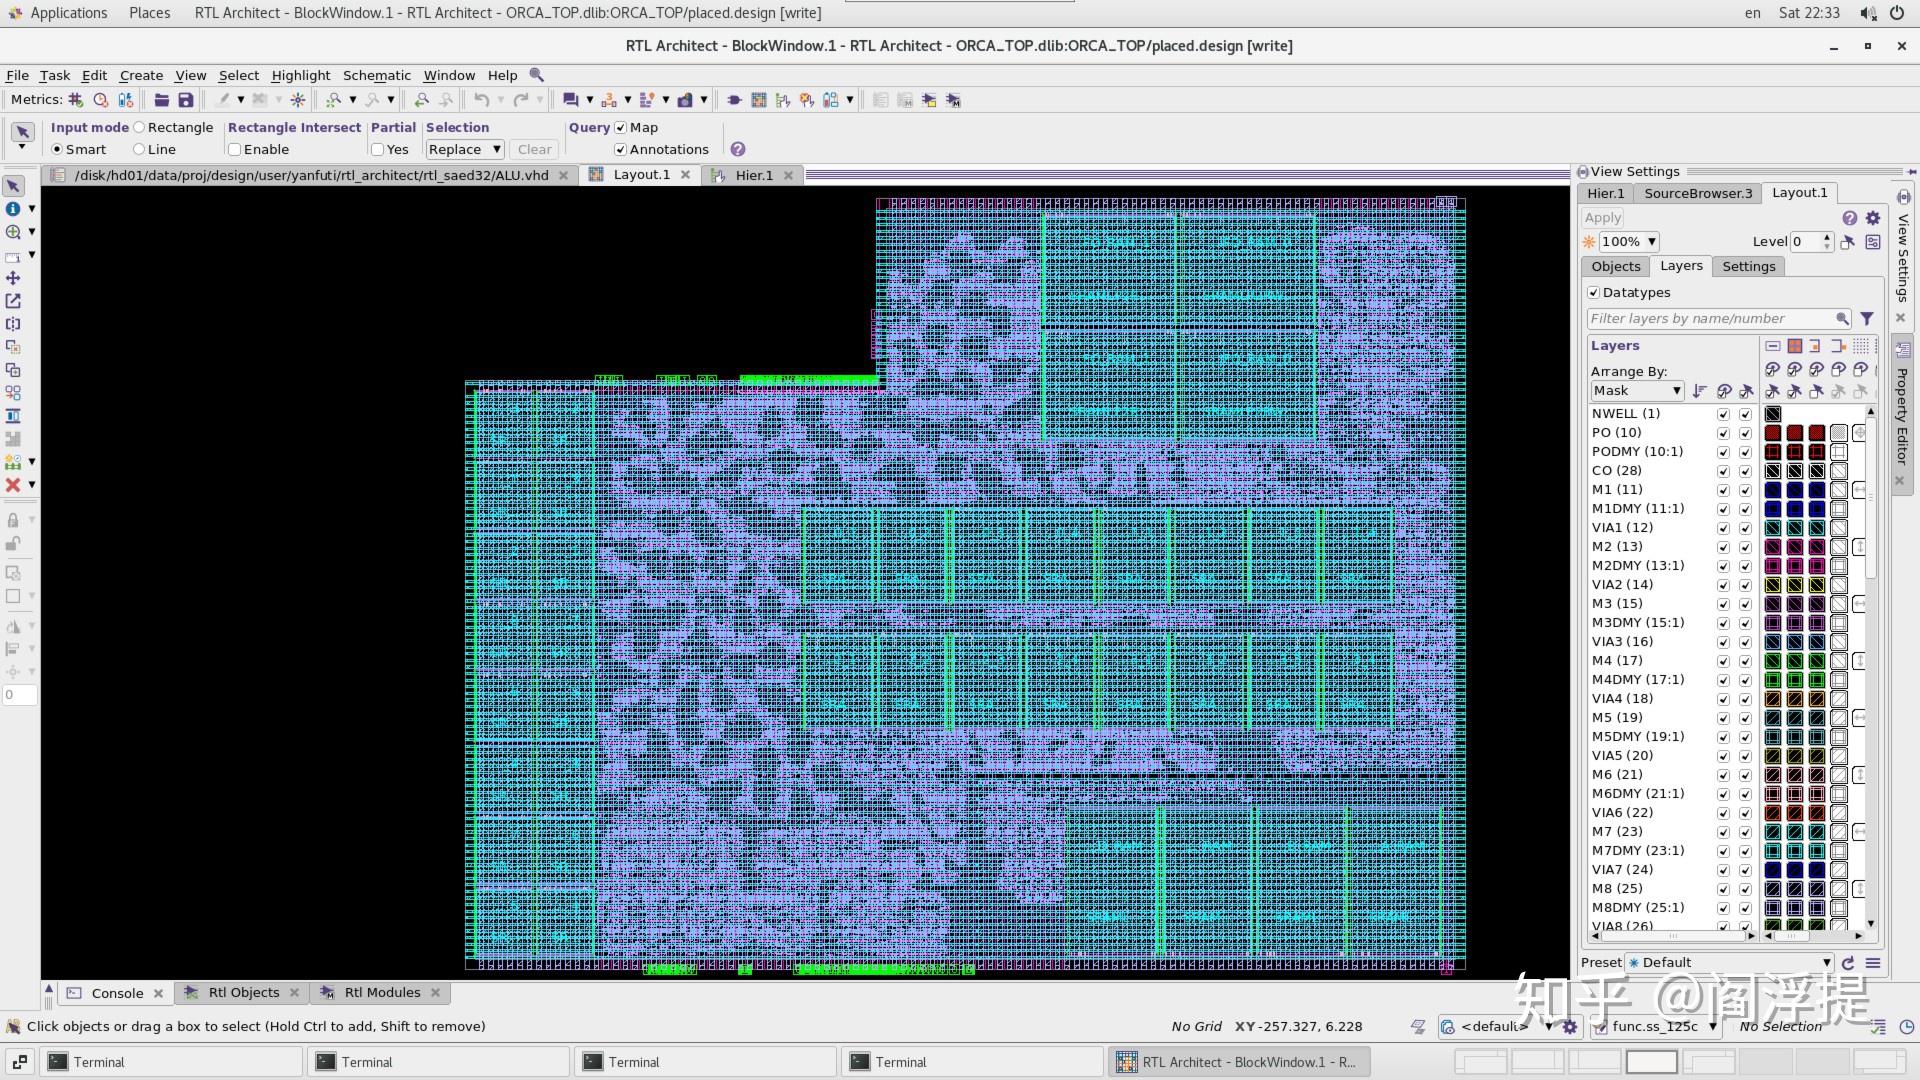Screen dimensions: 1920x1080
Task: Select the Rectangle input mode radio button
Action: [140, 128]
